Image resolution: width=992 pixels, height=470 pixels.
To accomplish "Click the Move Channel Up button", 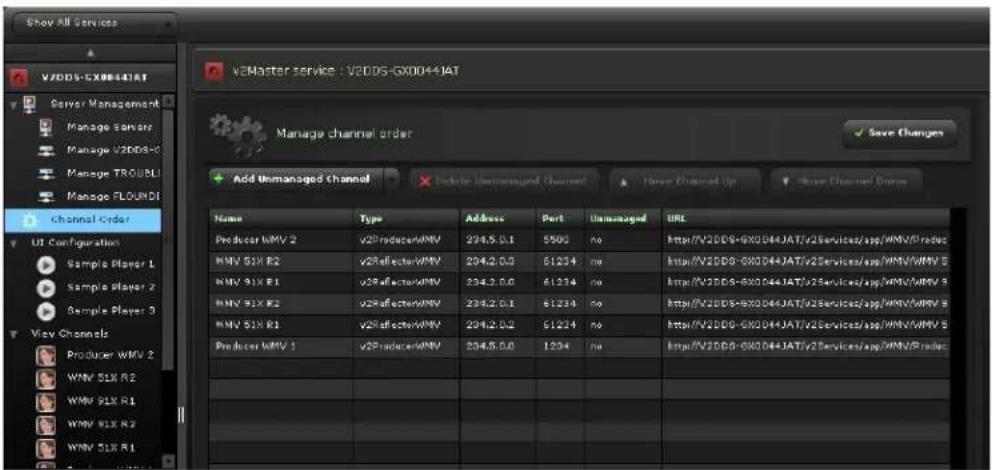I will pos(685,181).
